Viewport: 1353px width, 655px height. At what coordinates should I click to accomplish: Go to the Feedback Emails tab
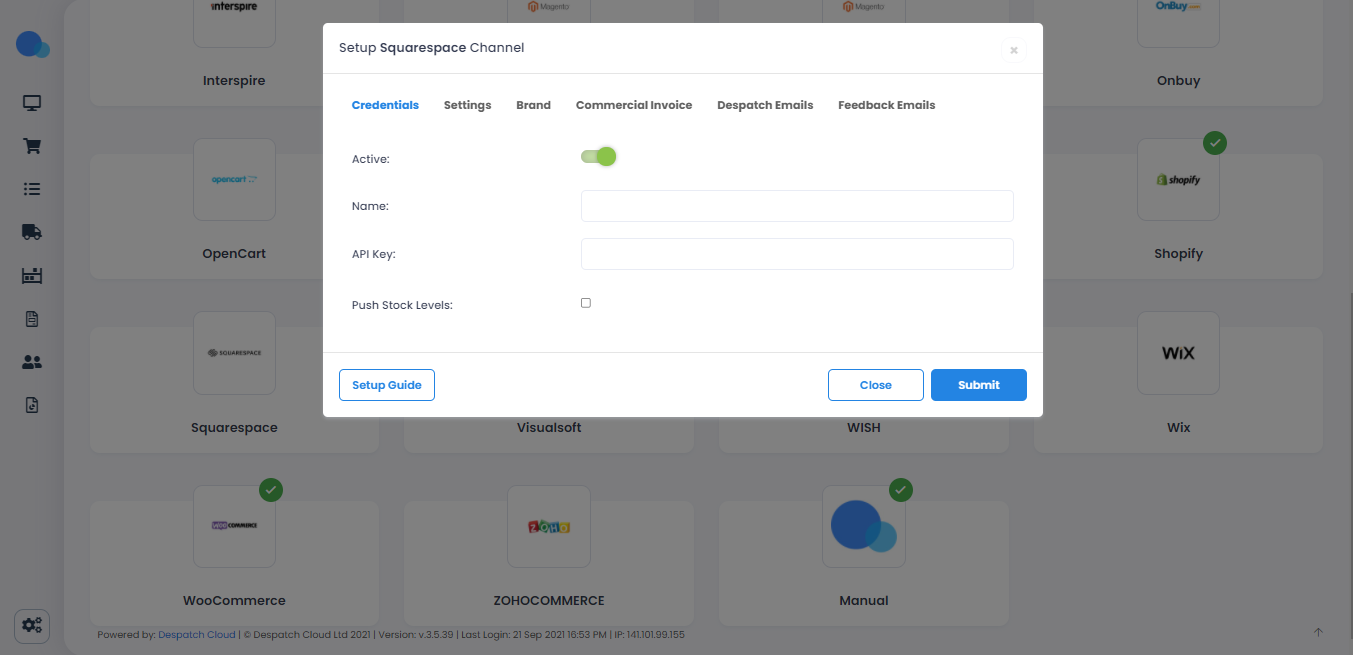[886, 105]
